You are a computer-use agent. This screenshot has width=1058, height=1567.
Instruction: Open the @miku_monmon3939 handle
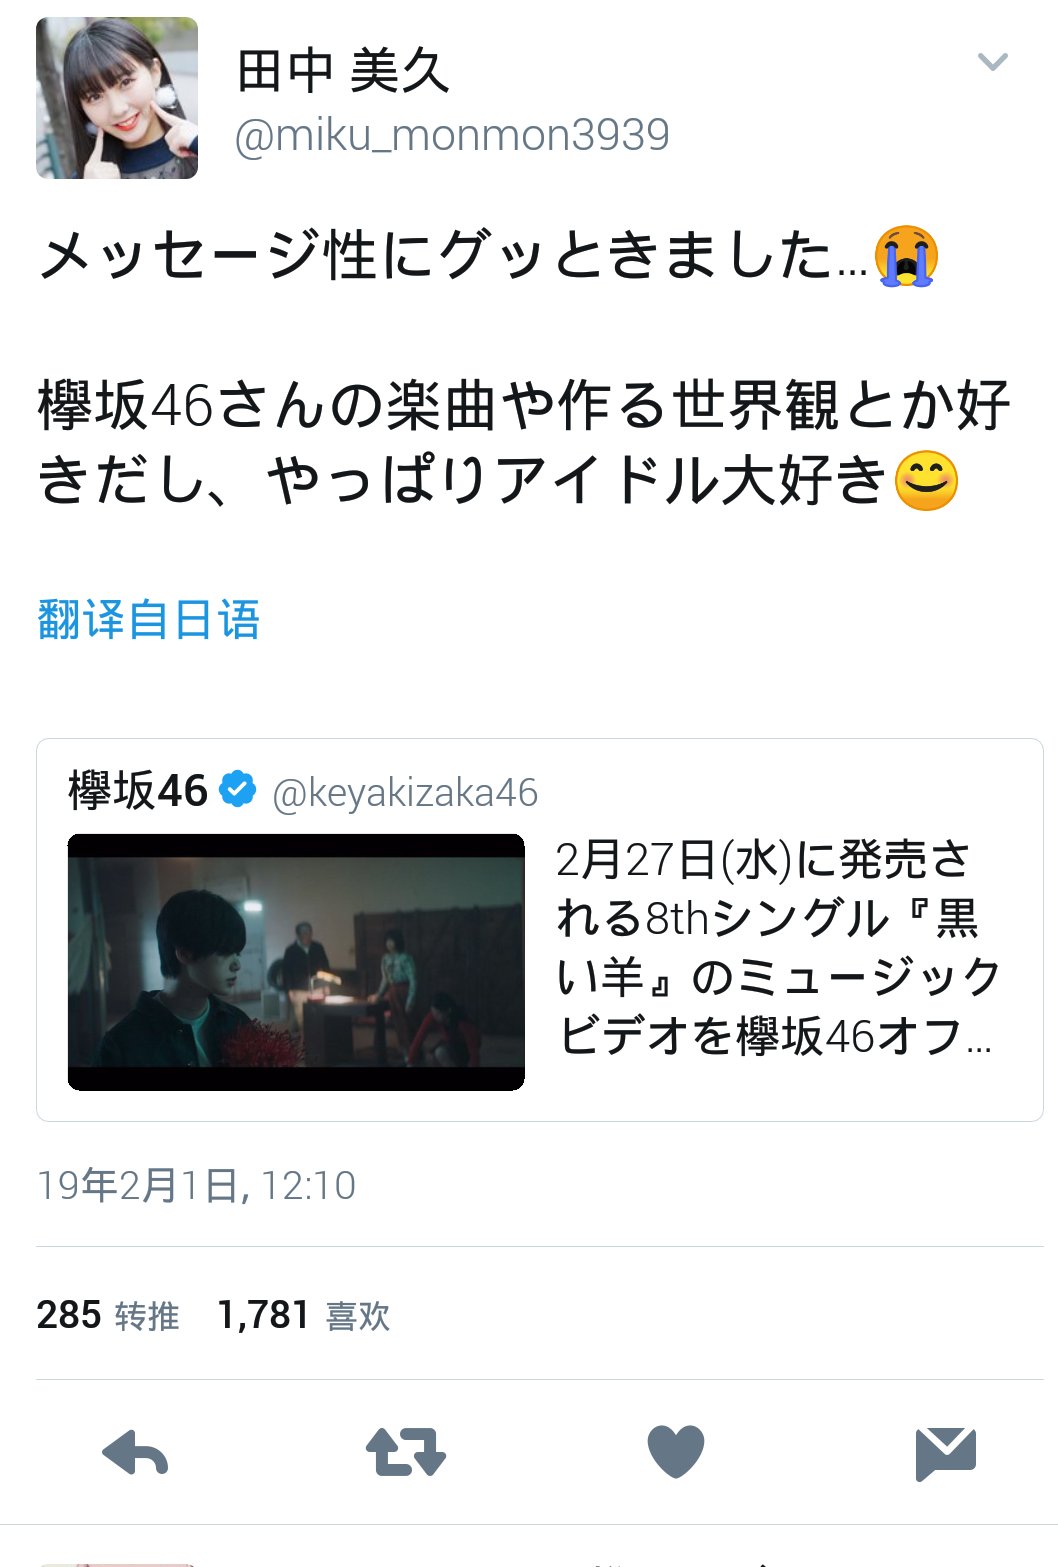click(452, 135)
